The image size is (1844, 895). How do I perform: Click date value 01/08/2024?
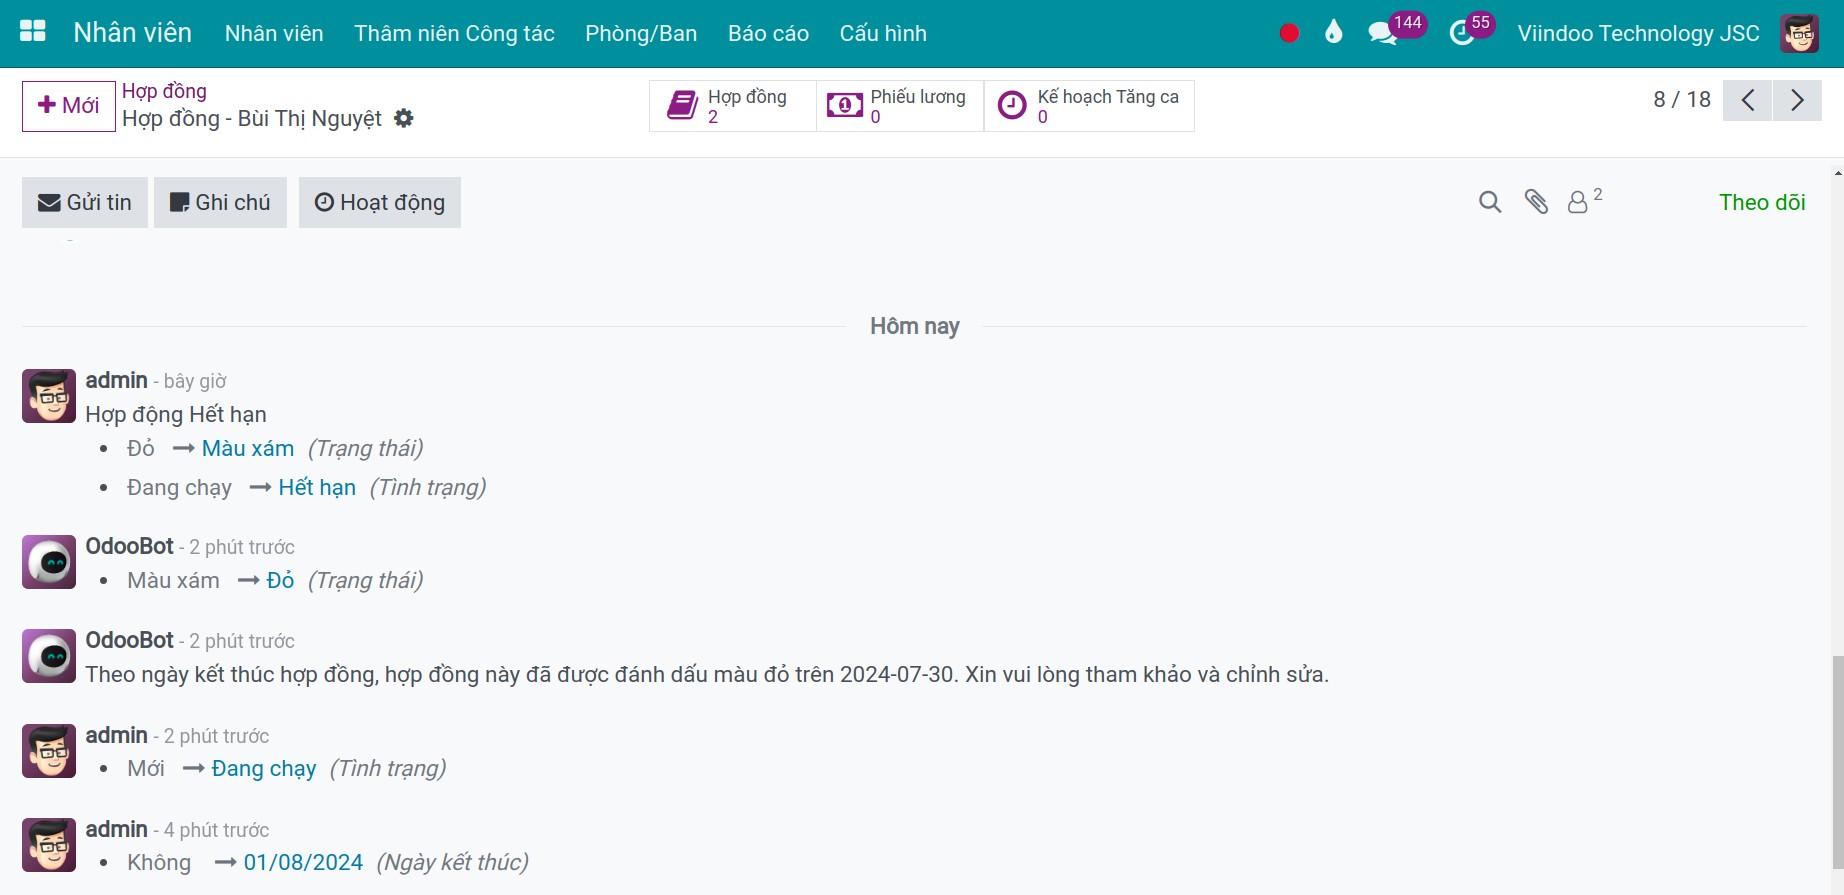tap(303, 862)
